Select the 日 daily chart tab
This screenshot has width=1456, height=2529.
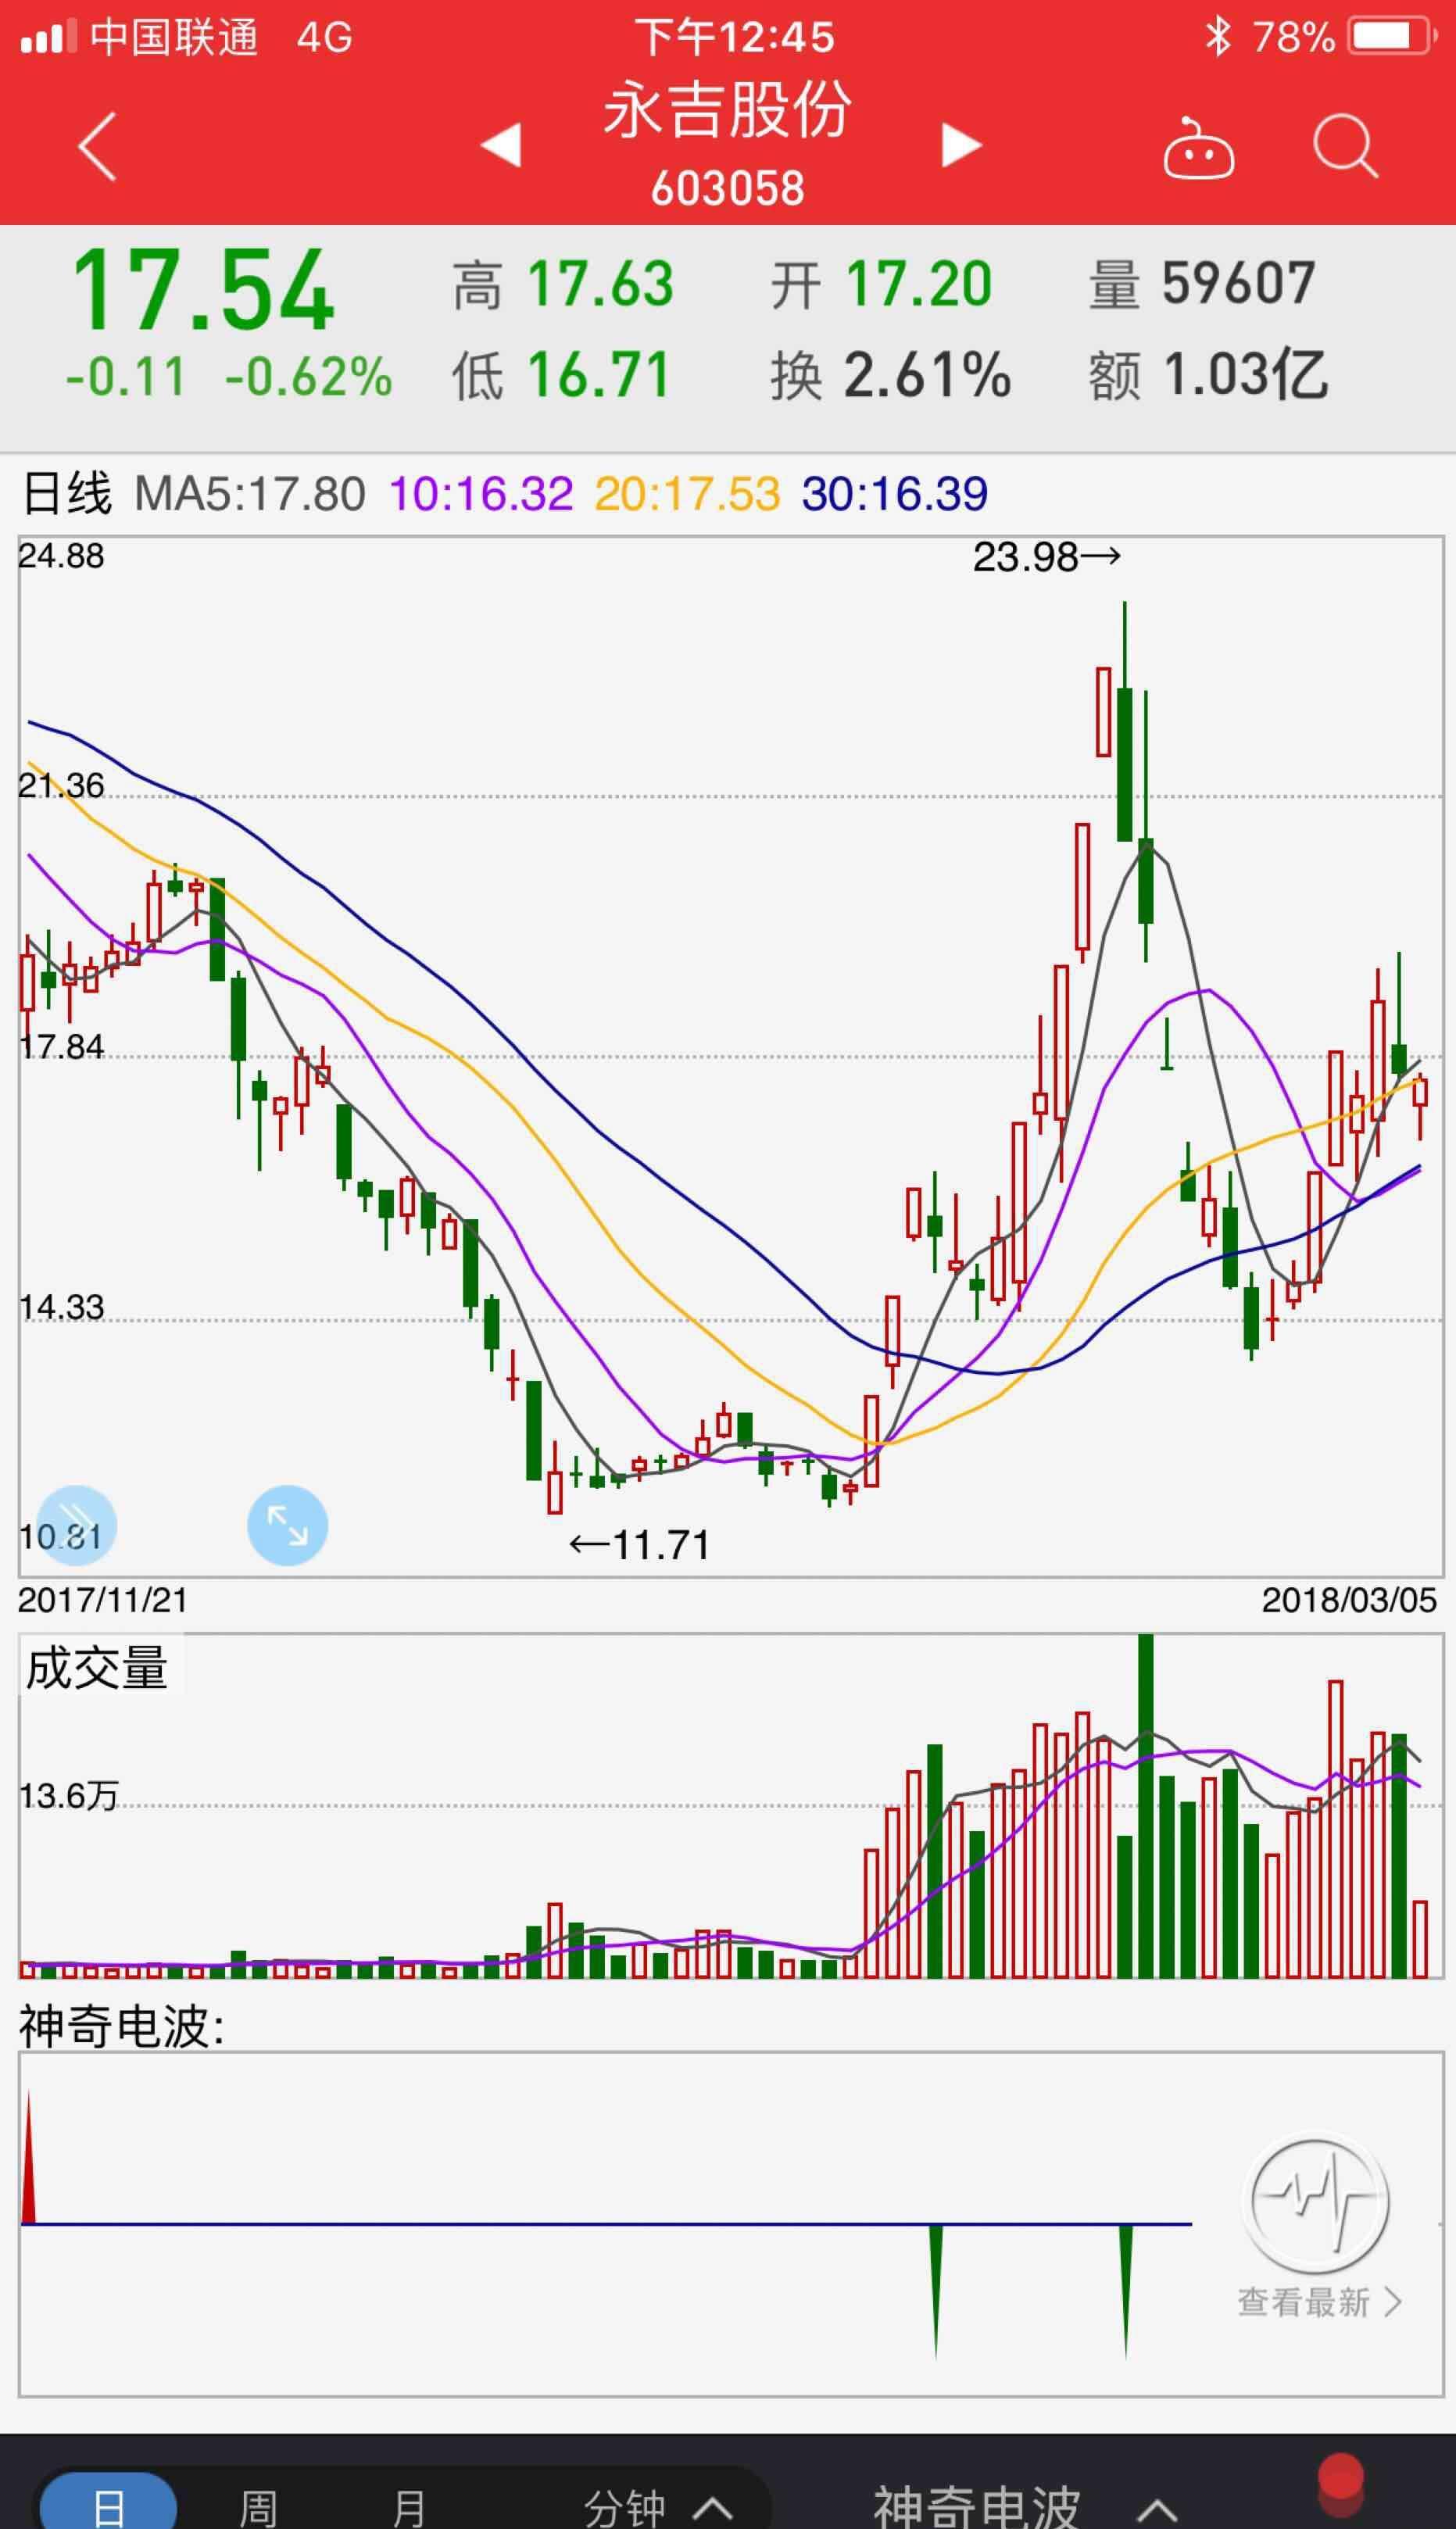coord(108,2502)
